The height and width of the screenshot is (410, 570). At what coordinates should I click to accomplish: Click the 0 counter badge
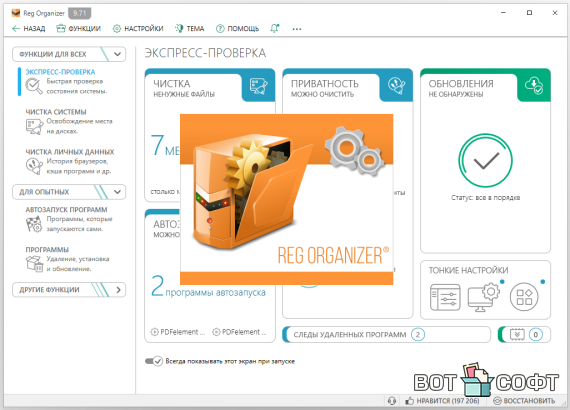[x=535, y=334]
